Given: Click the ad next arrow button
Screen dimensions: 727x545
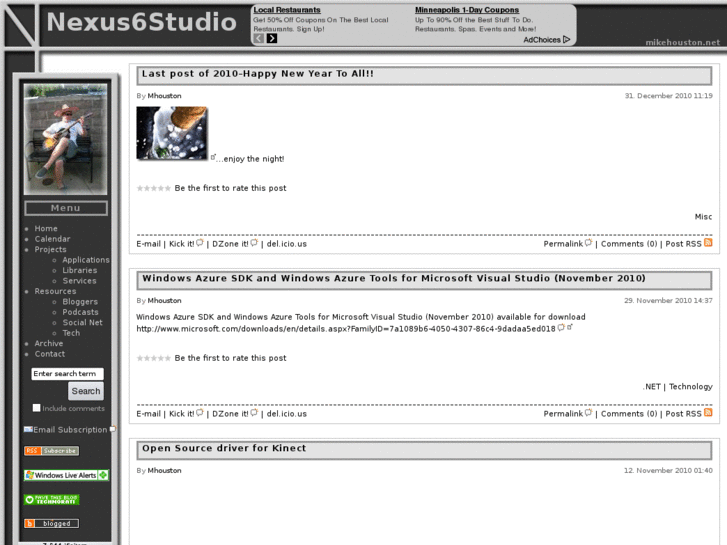Looking at the screenshot, I should click(272, 38).
